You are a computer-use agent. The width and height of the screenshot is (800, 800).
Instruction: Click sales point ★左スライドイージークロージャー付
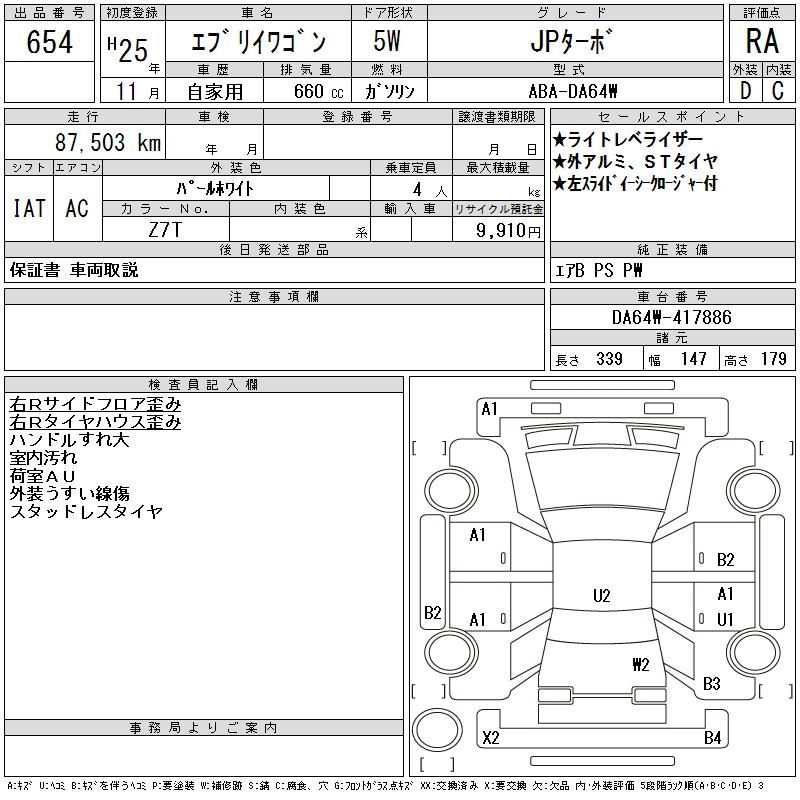tap(635, 183)
